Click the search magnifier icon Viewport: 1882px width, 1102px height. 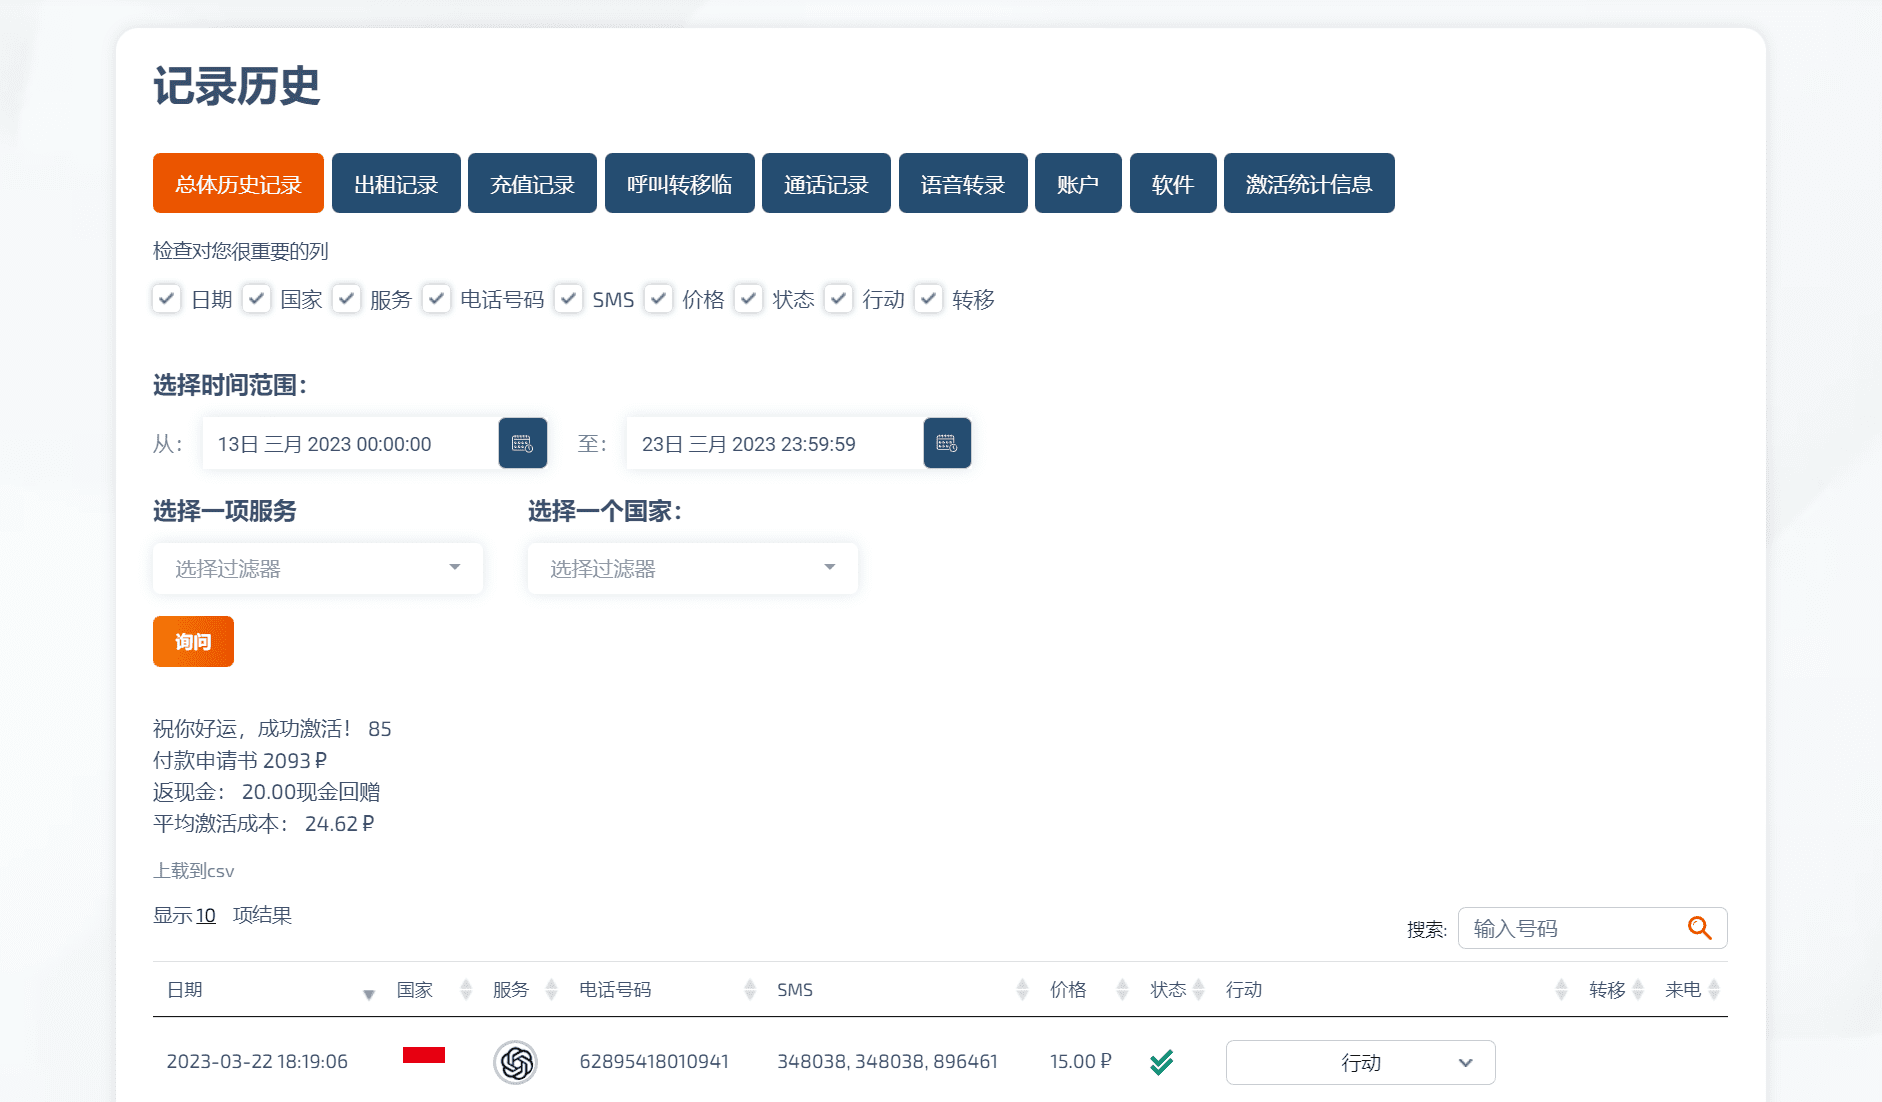(1699, 928)
